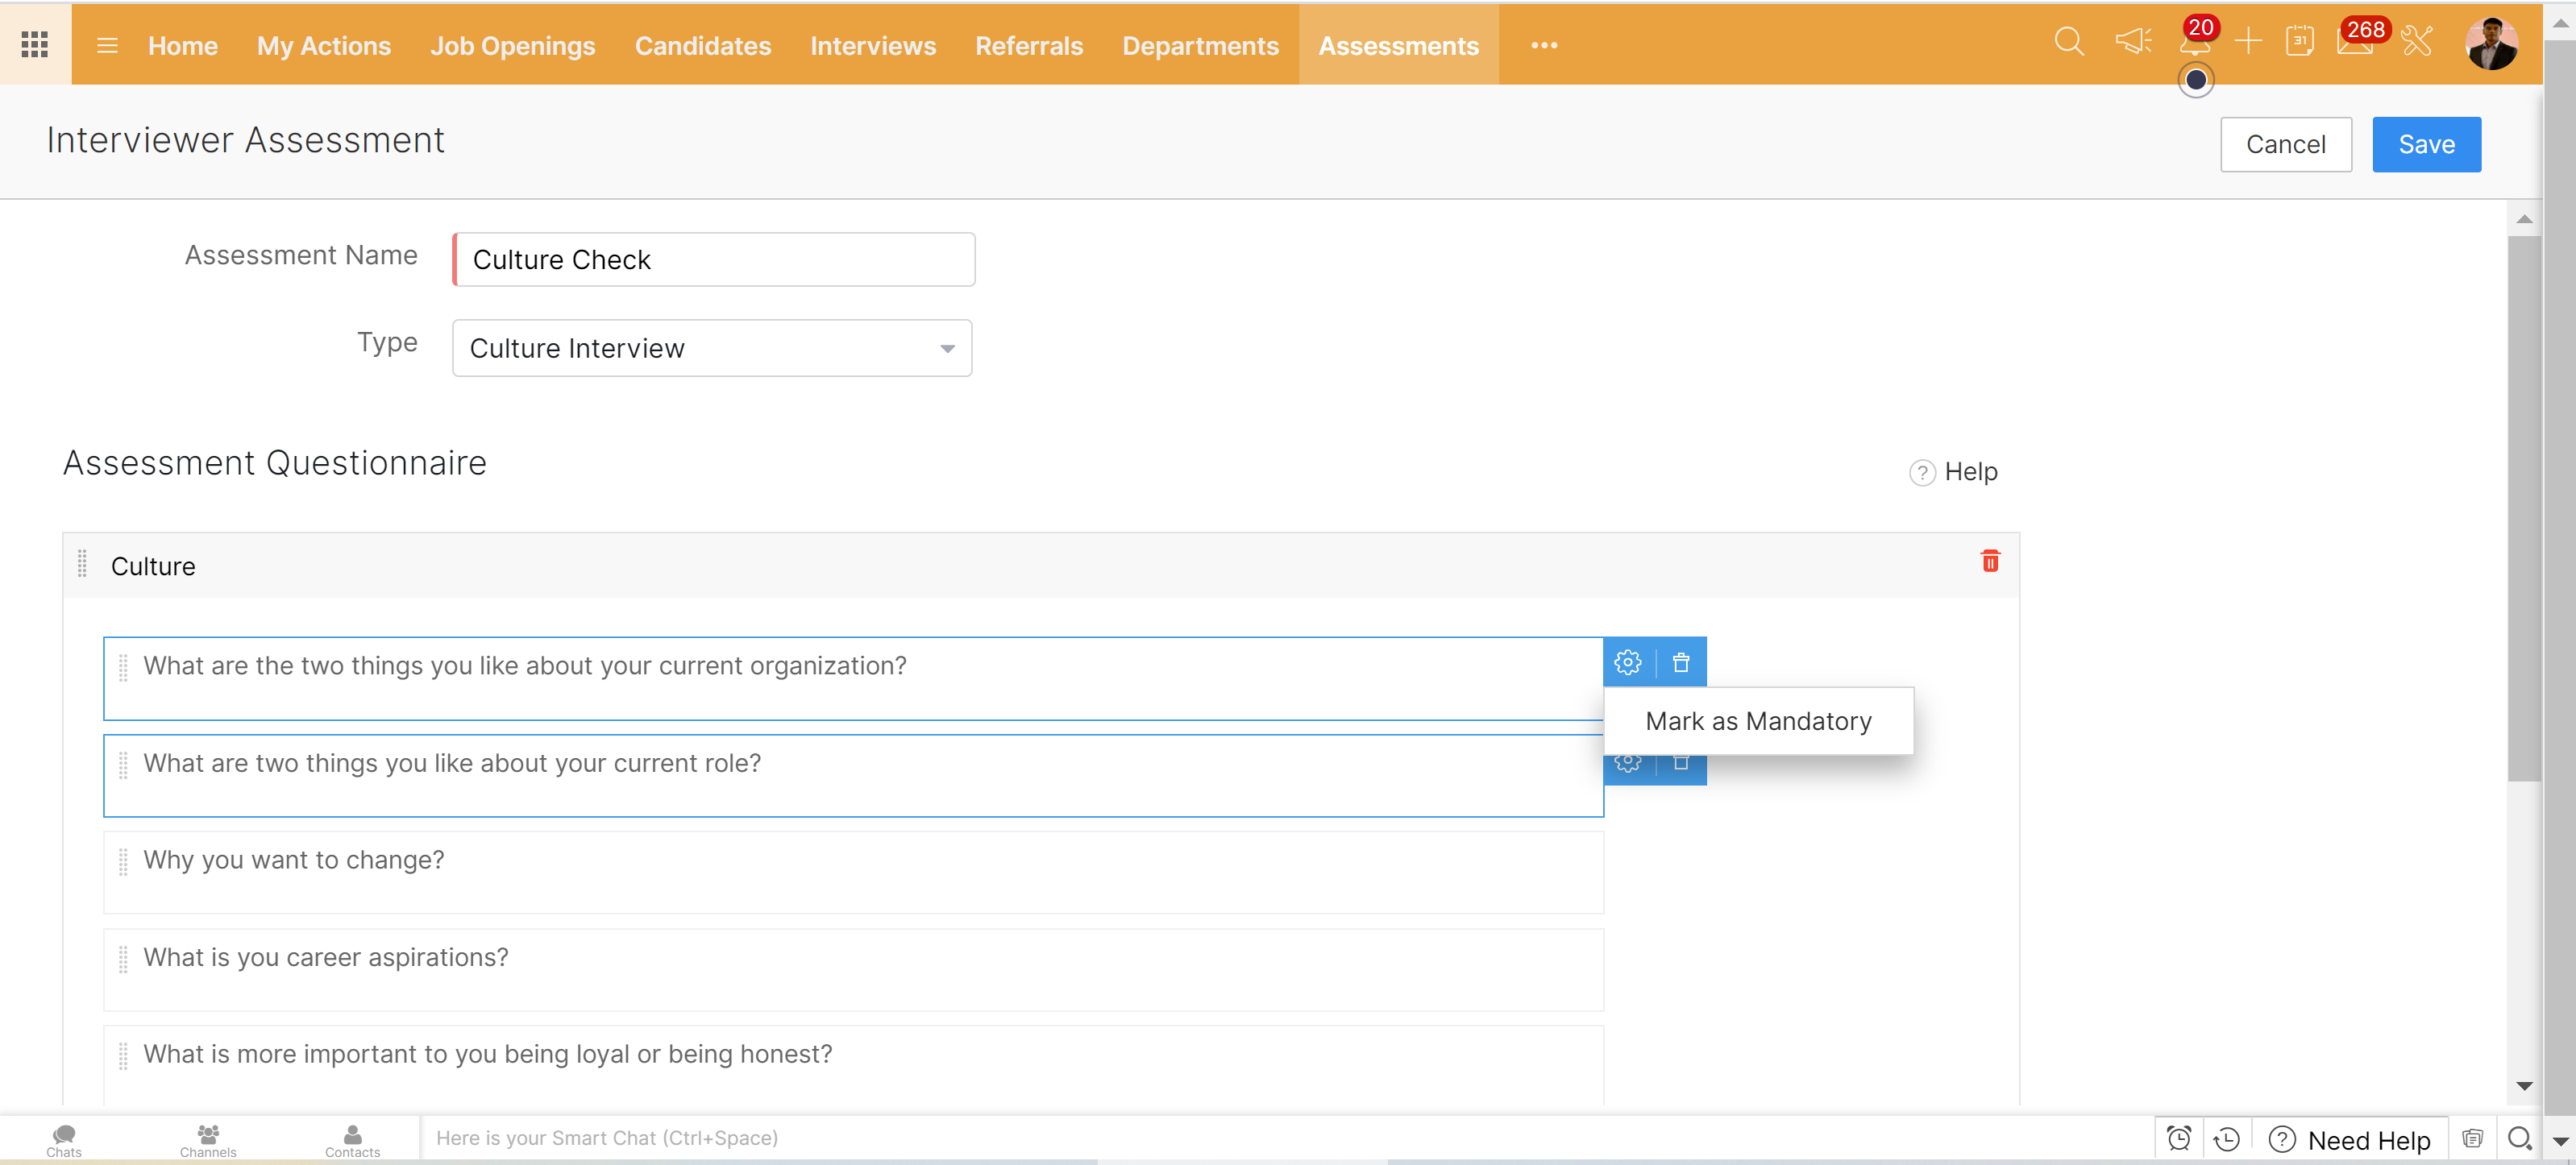Open notifications bell with 20 badge

point(2194,43)
